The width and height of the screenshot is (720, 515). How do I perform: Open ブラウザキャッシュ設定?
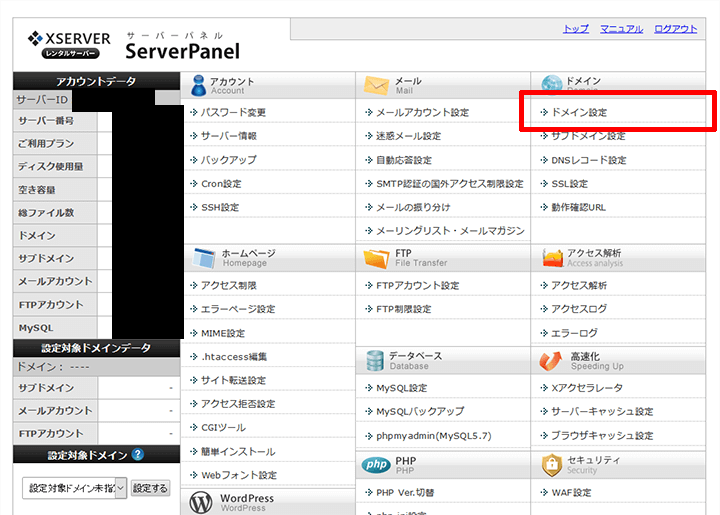602,436
